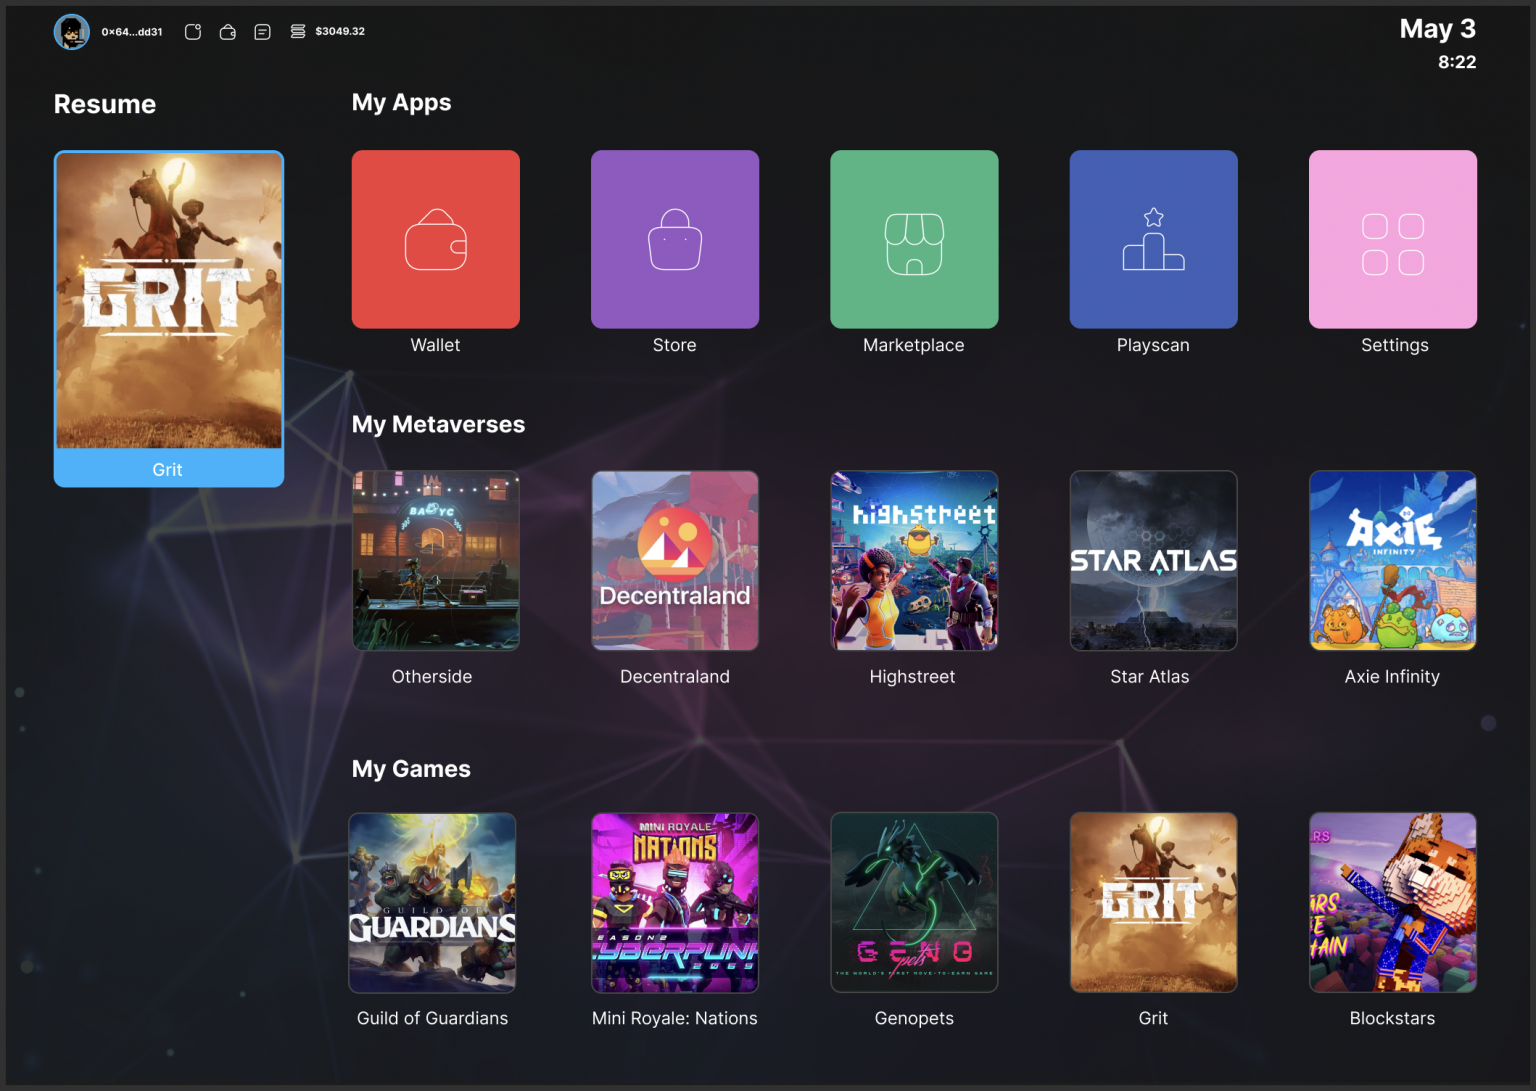The image size is (1536, 1091).
Task: Click the wallet icon in the top status bar
Action: [227, 31]
